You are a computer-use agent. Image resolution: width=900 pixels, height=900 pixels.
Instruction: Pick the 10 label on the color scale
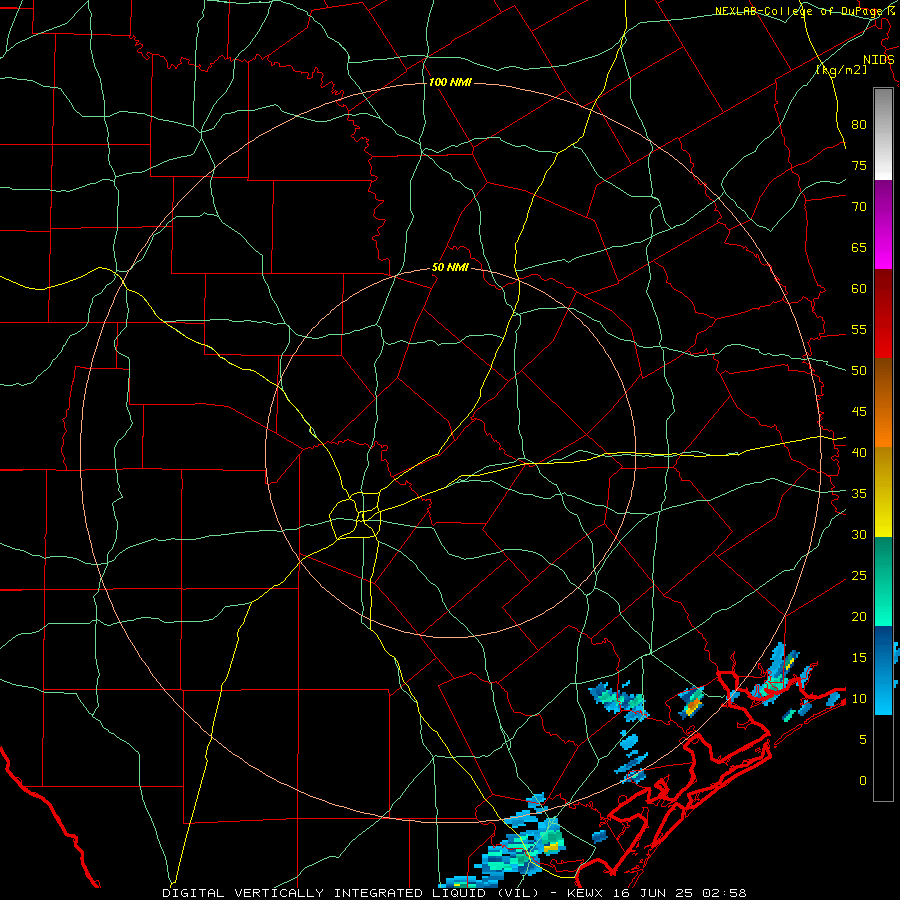[x=859, y=699]
